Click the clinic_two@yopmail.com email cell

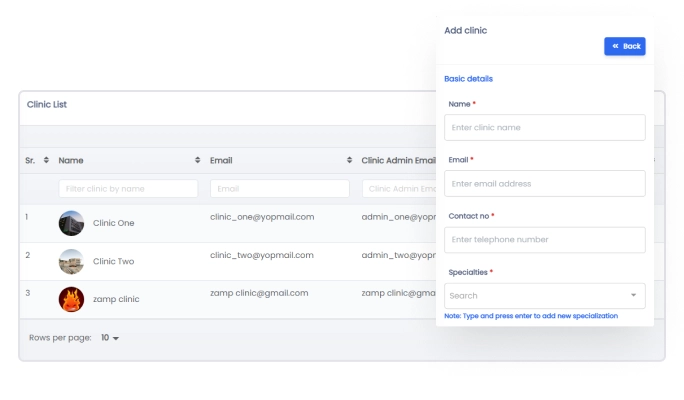(262, 255)
